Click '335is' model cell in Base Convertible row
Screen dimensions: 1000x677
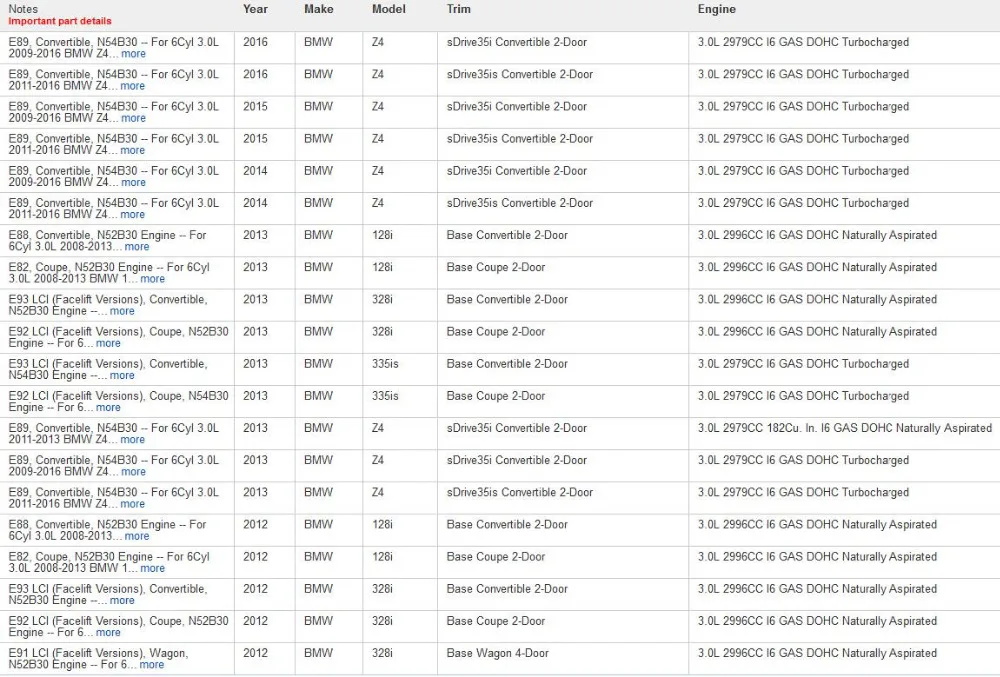click(x=385, y=363)
